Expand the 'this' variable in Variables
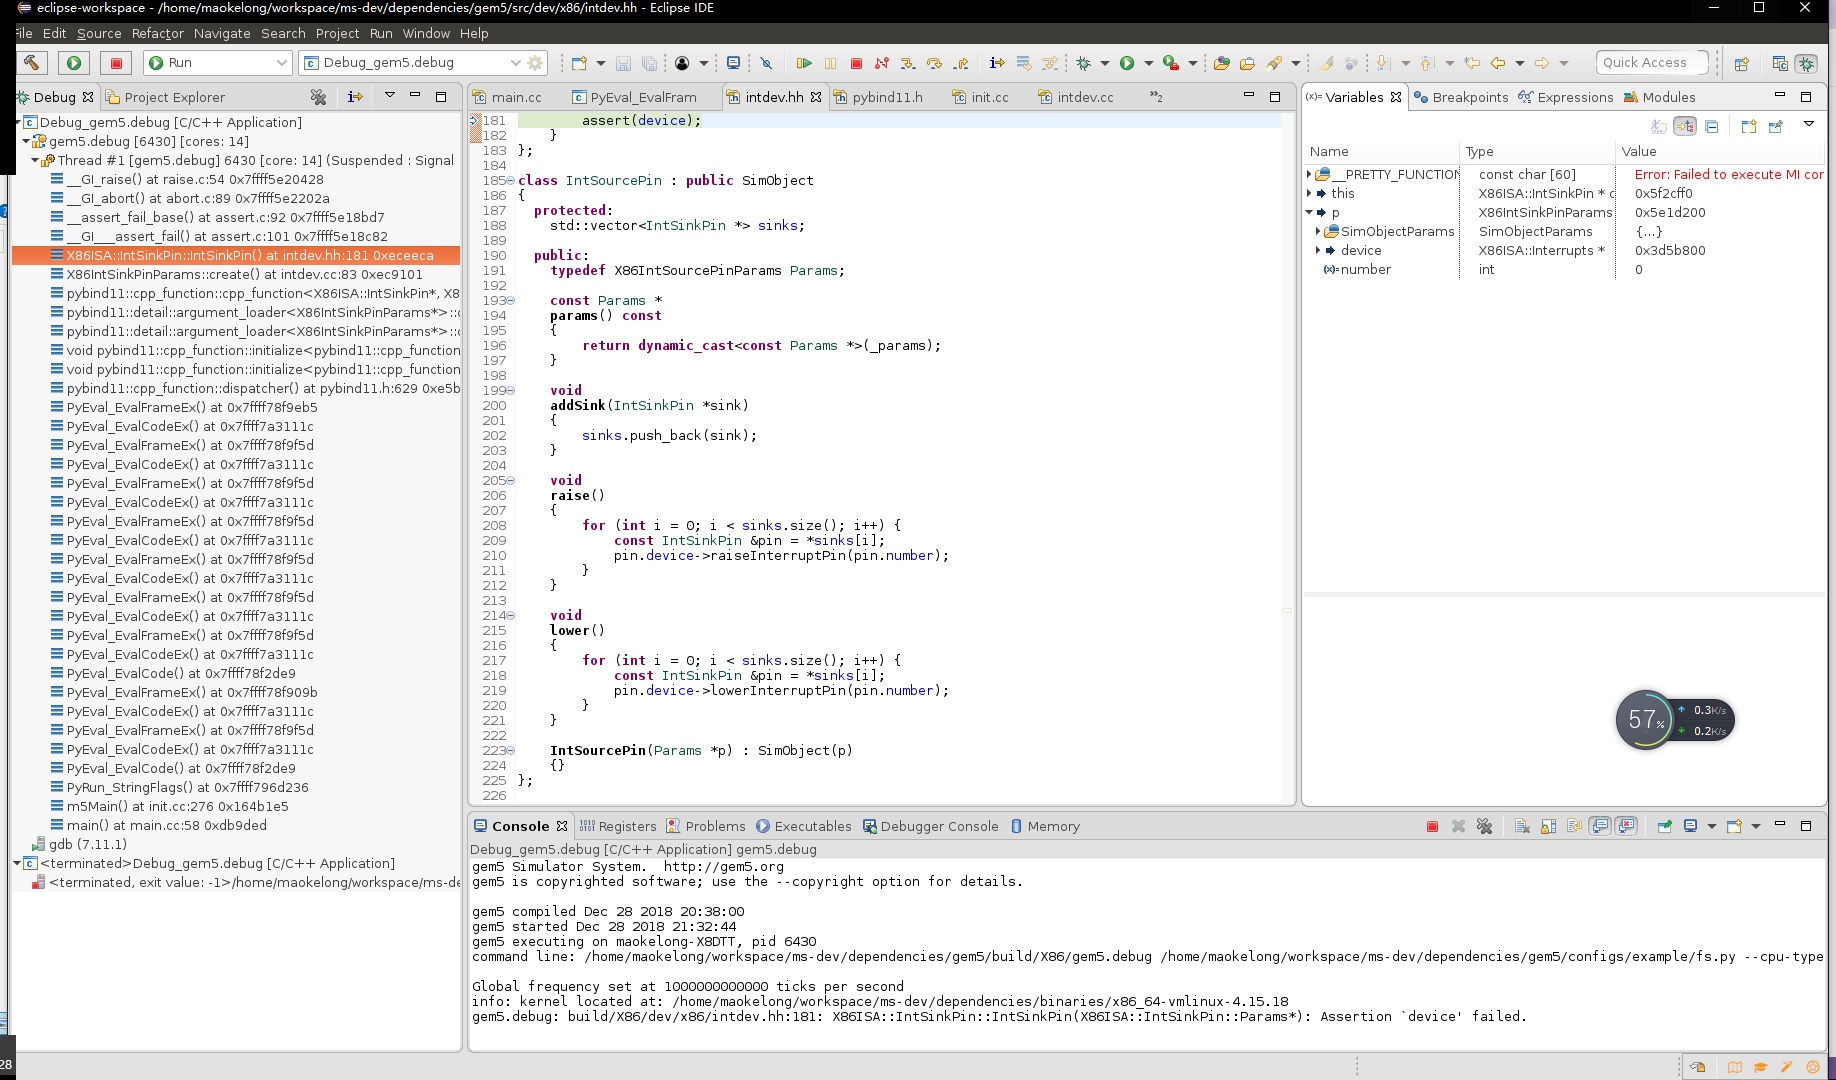Screen dimensions: 1836x1080 coord(1309,194)
